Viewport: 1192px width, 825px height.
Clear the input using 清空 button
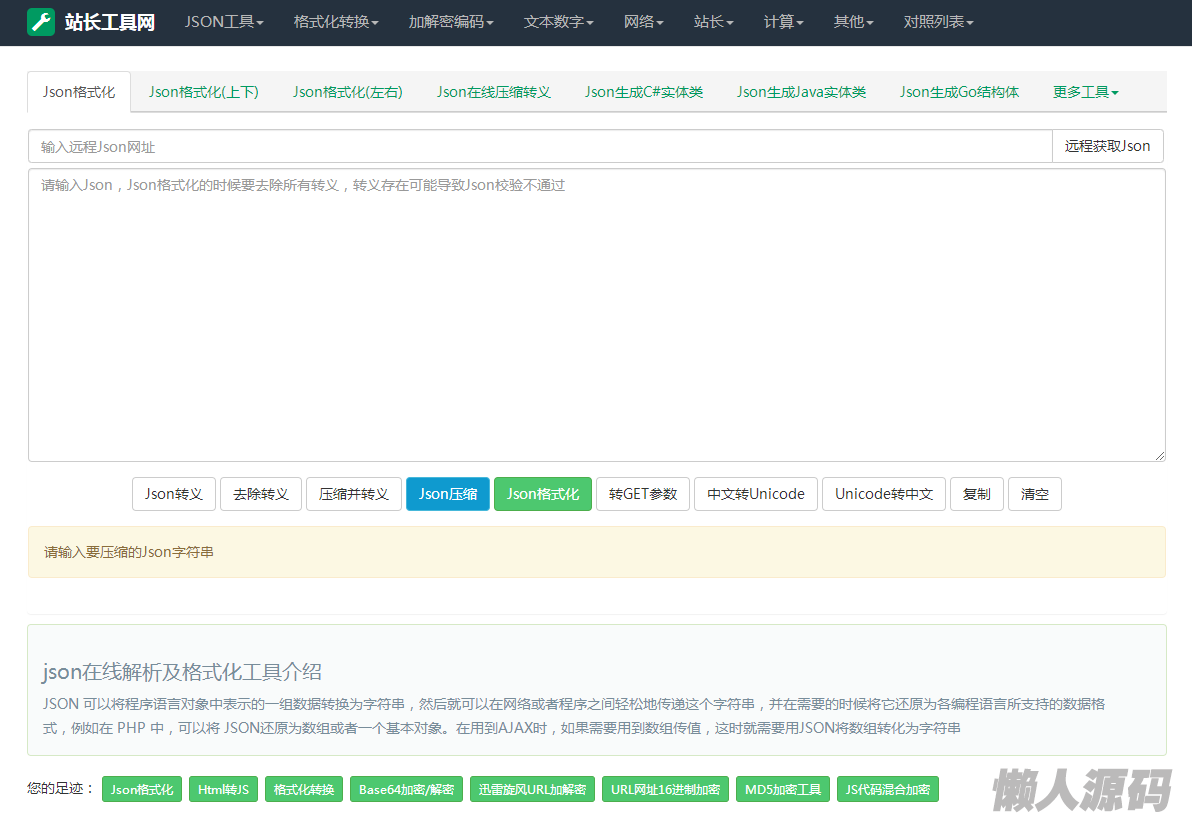click(x=1034, y=494)
